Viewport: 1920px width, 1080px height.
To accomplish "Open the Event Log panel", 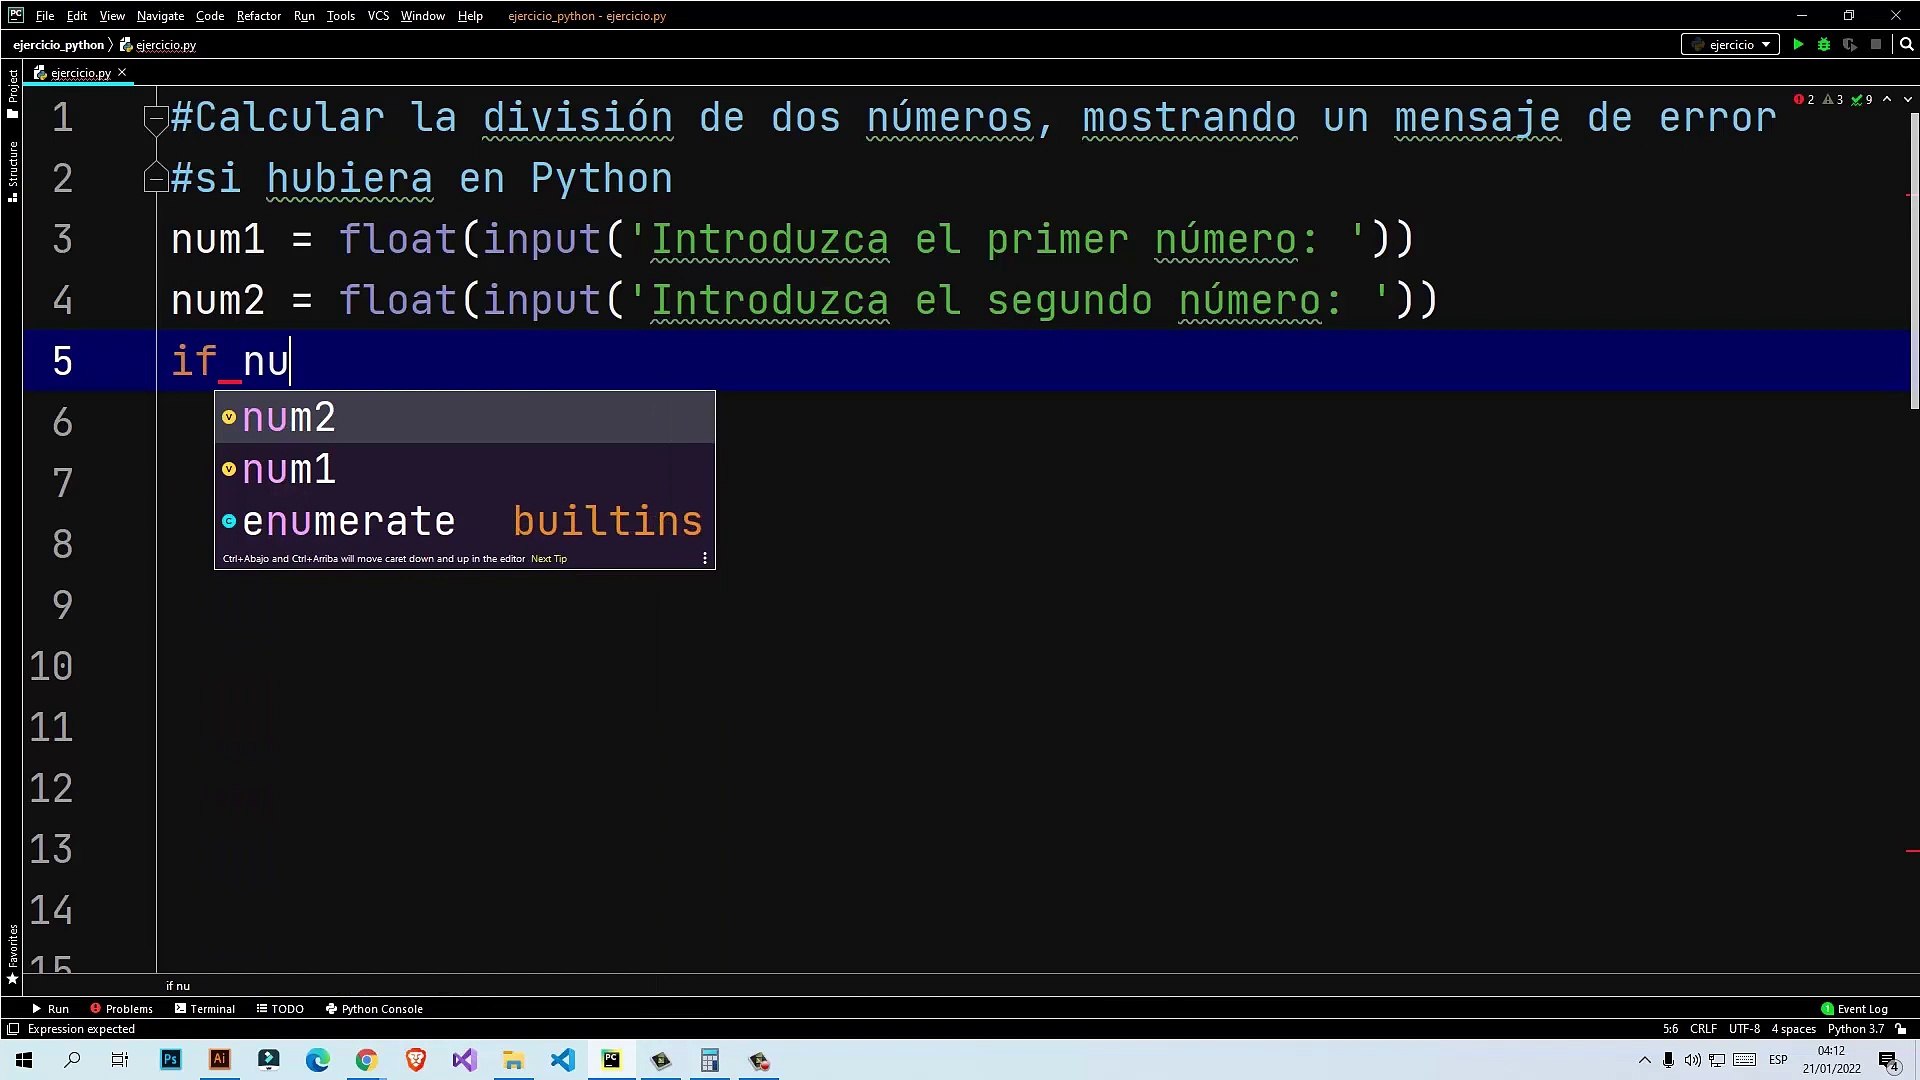I will click(x=1855, y=1009).
